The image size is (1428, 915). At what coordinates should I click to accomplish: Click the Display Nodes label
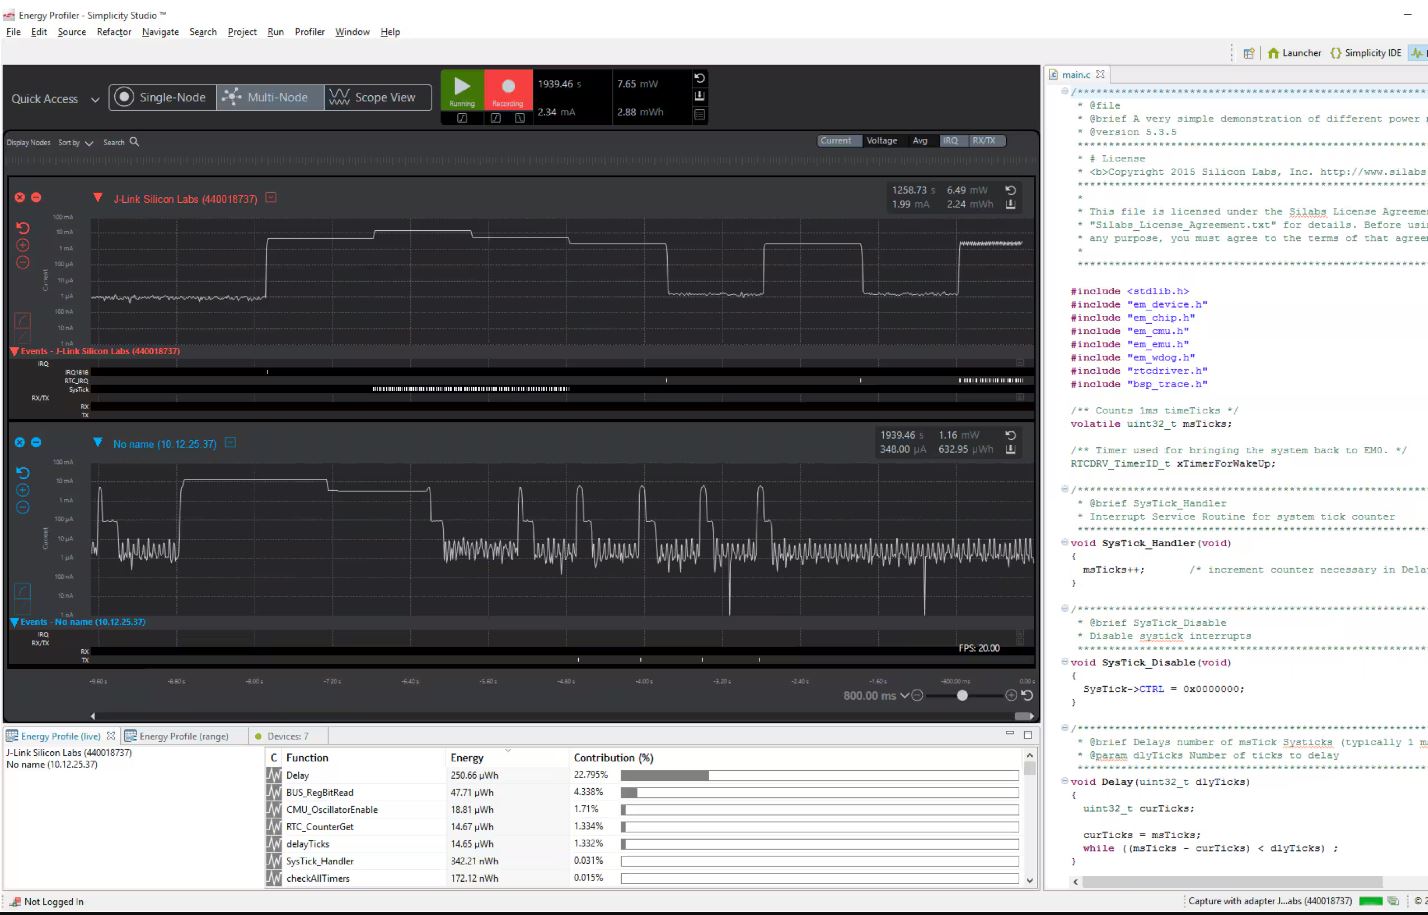(x=28, y=143)
